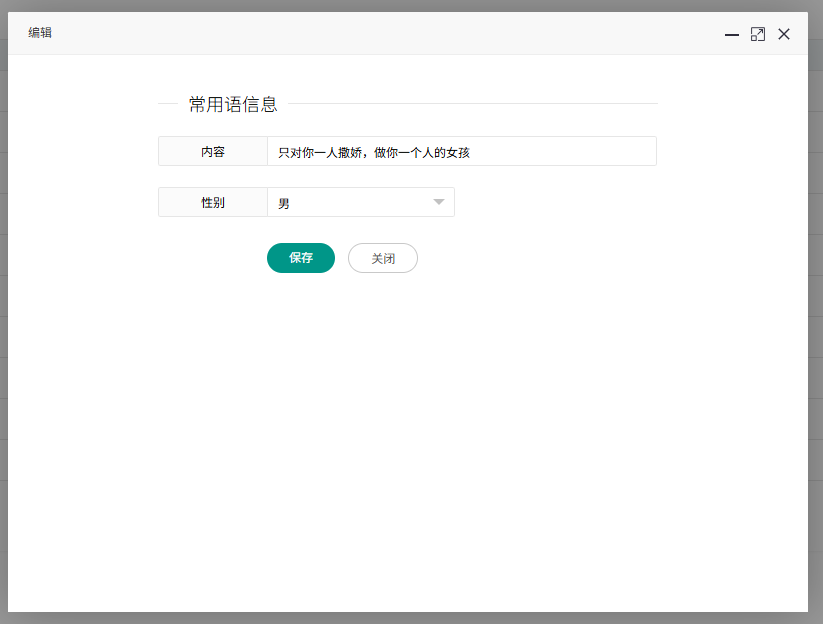Save the phrase with 保存 button
Screen dimensions: 823x624
pyautogui.click(x=301, y=258)
